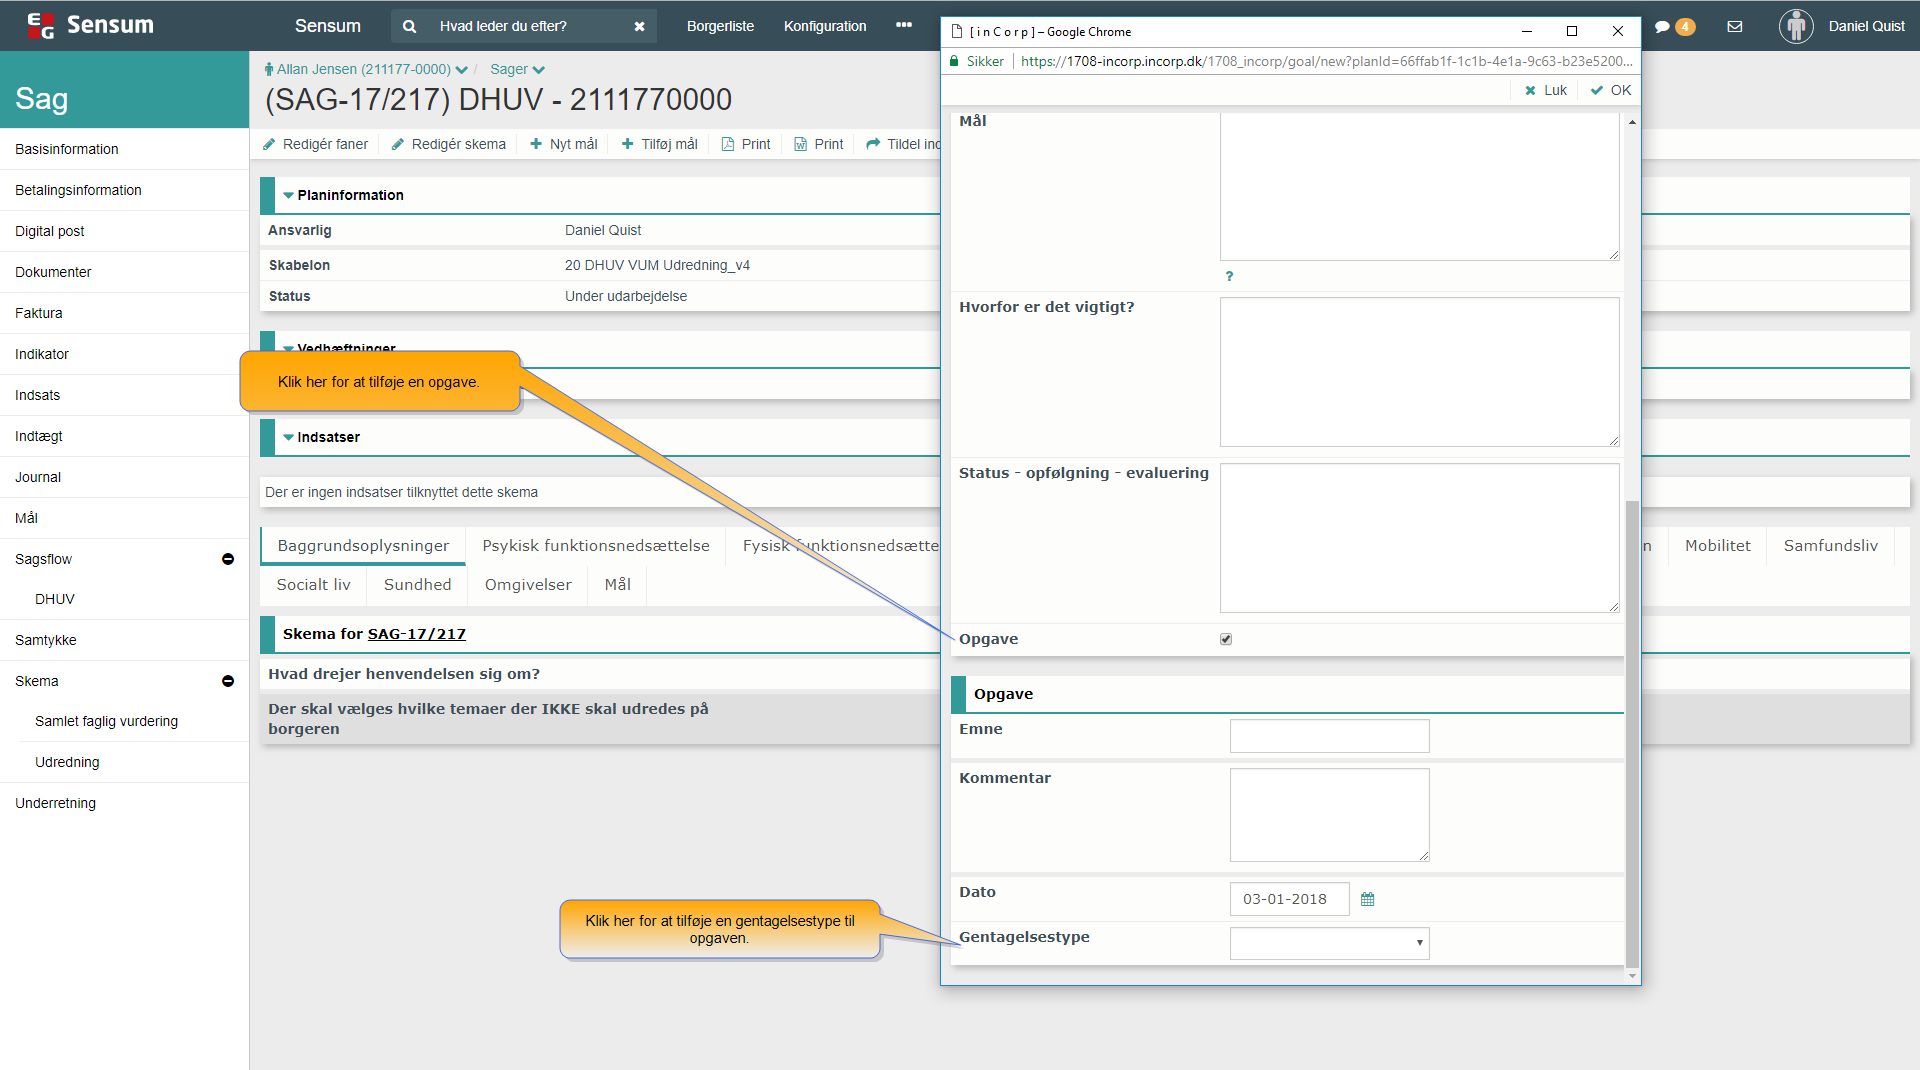Collapse the Skema sidebar group
Image resolution: width=1920 pixels, height=1070 pixels.
click(228, 681)
